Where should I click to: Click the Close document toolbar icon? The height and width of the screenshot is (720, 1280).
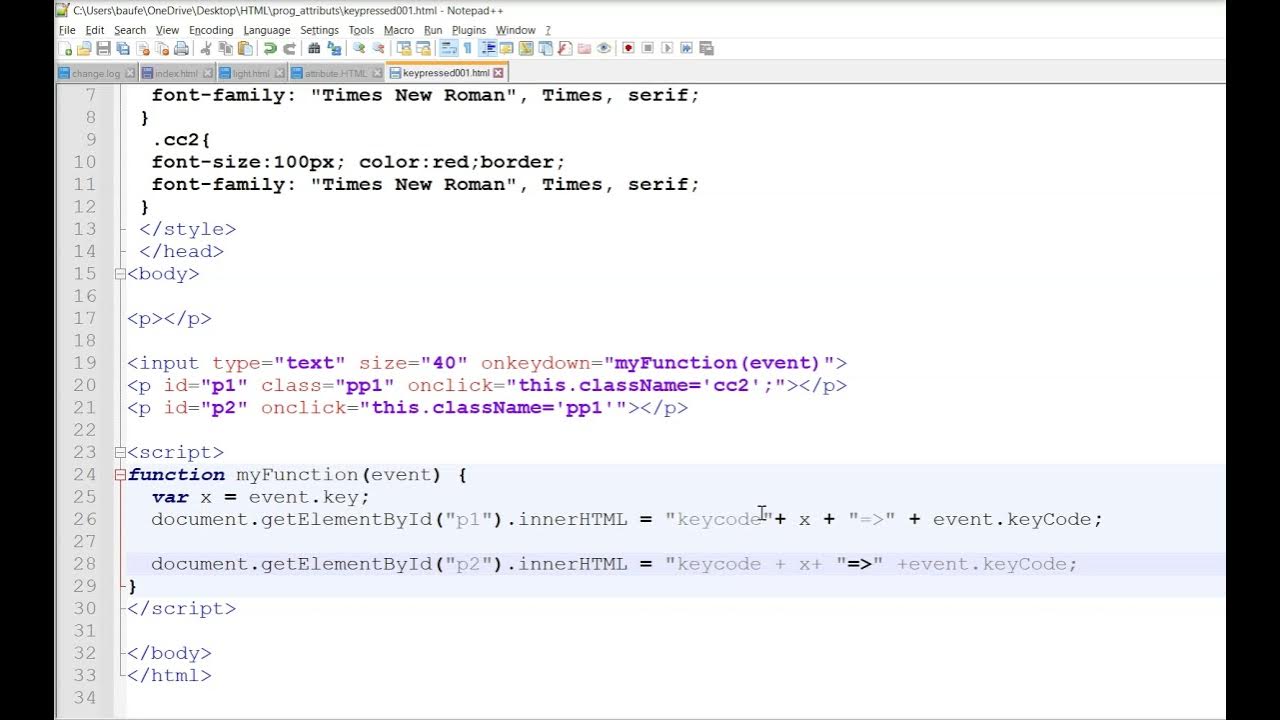[x=142, y=48]
